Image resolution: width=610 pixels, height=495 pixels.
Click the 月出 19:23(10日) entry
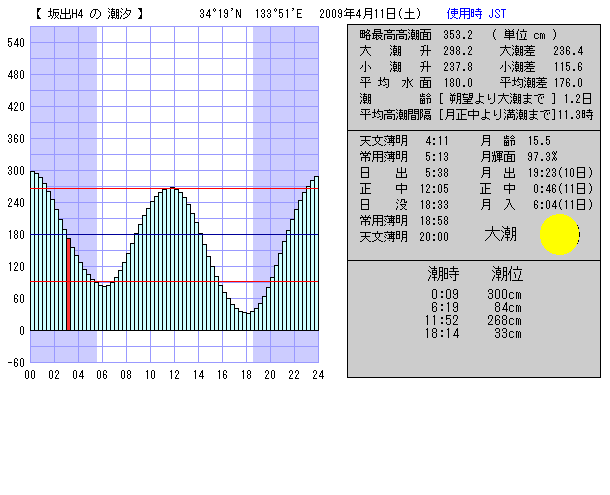tap(536, 172)
